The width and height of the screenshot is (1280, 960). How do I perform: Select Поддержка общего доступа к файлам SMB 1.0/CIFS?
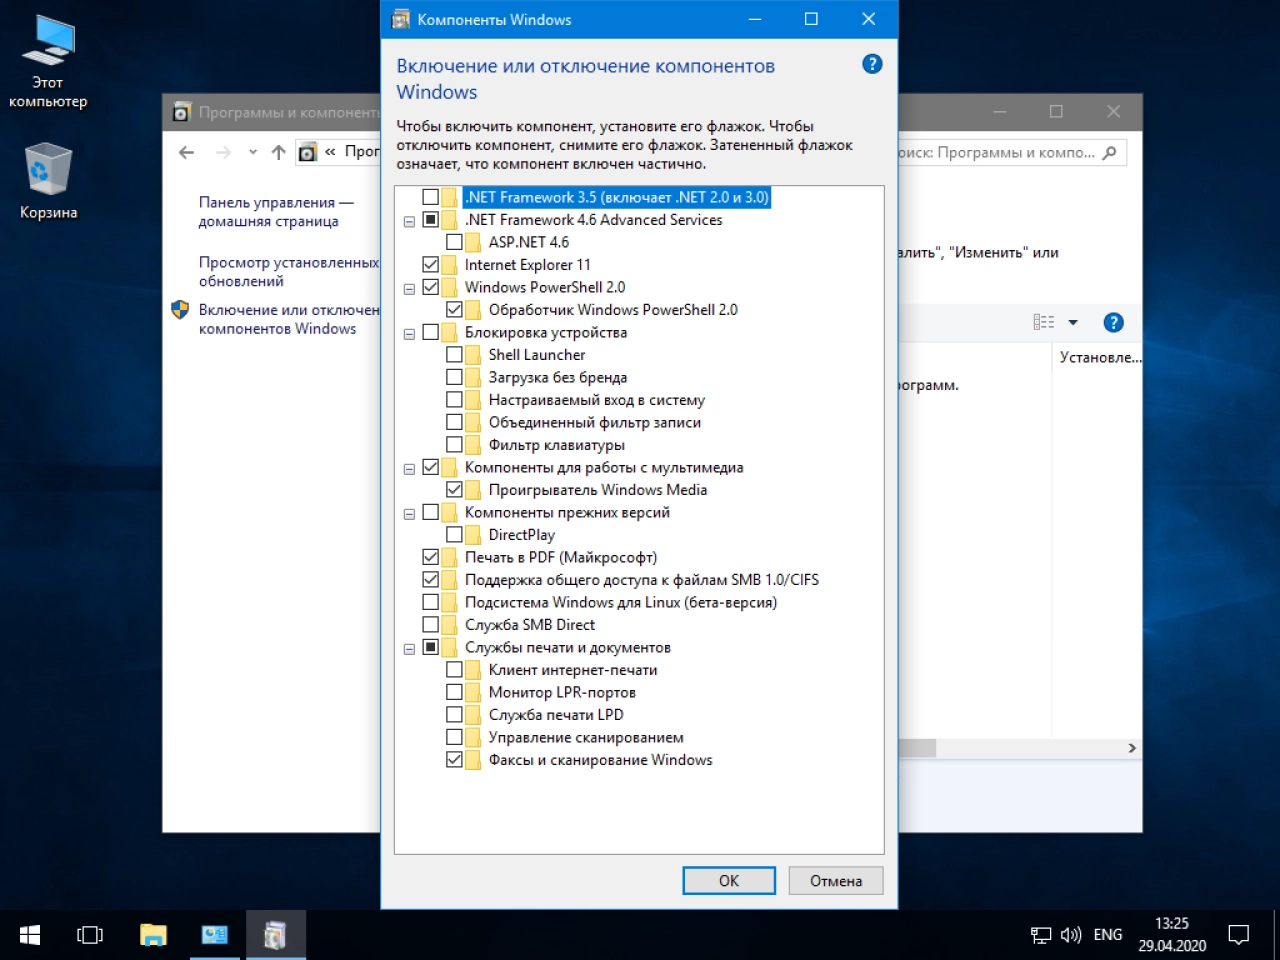point(642,580)
